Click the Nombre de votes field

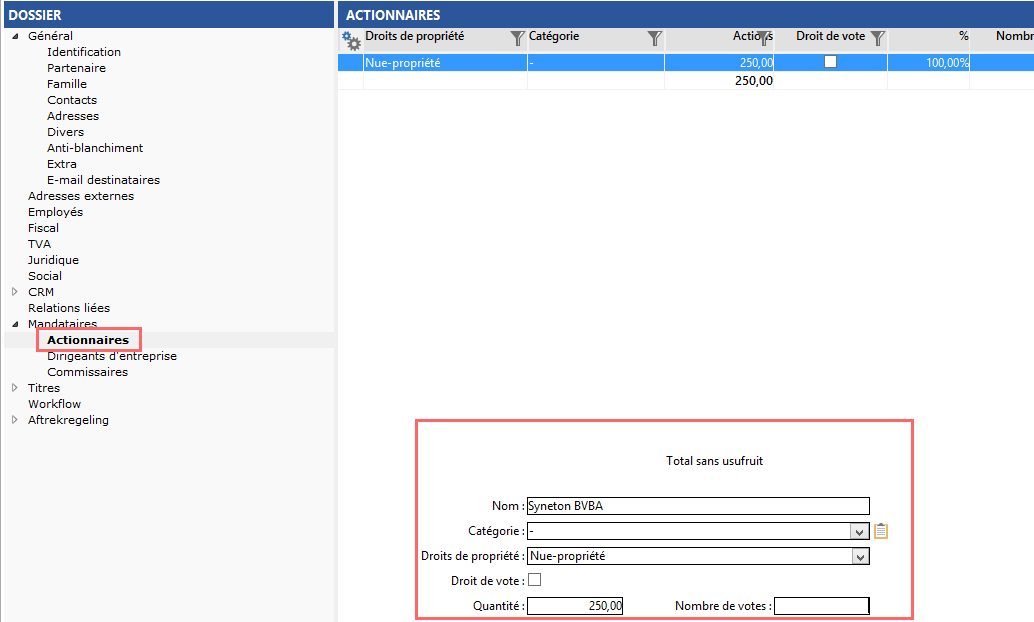coord(821,605)
